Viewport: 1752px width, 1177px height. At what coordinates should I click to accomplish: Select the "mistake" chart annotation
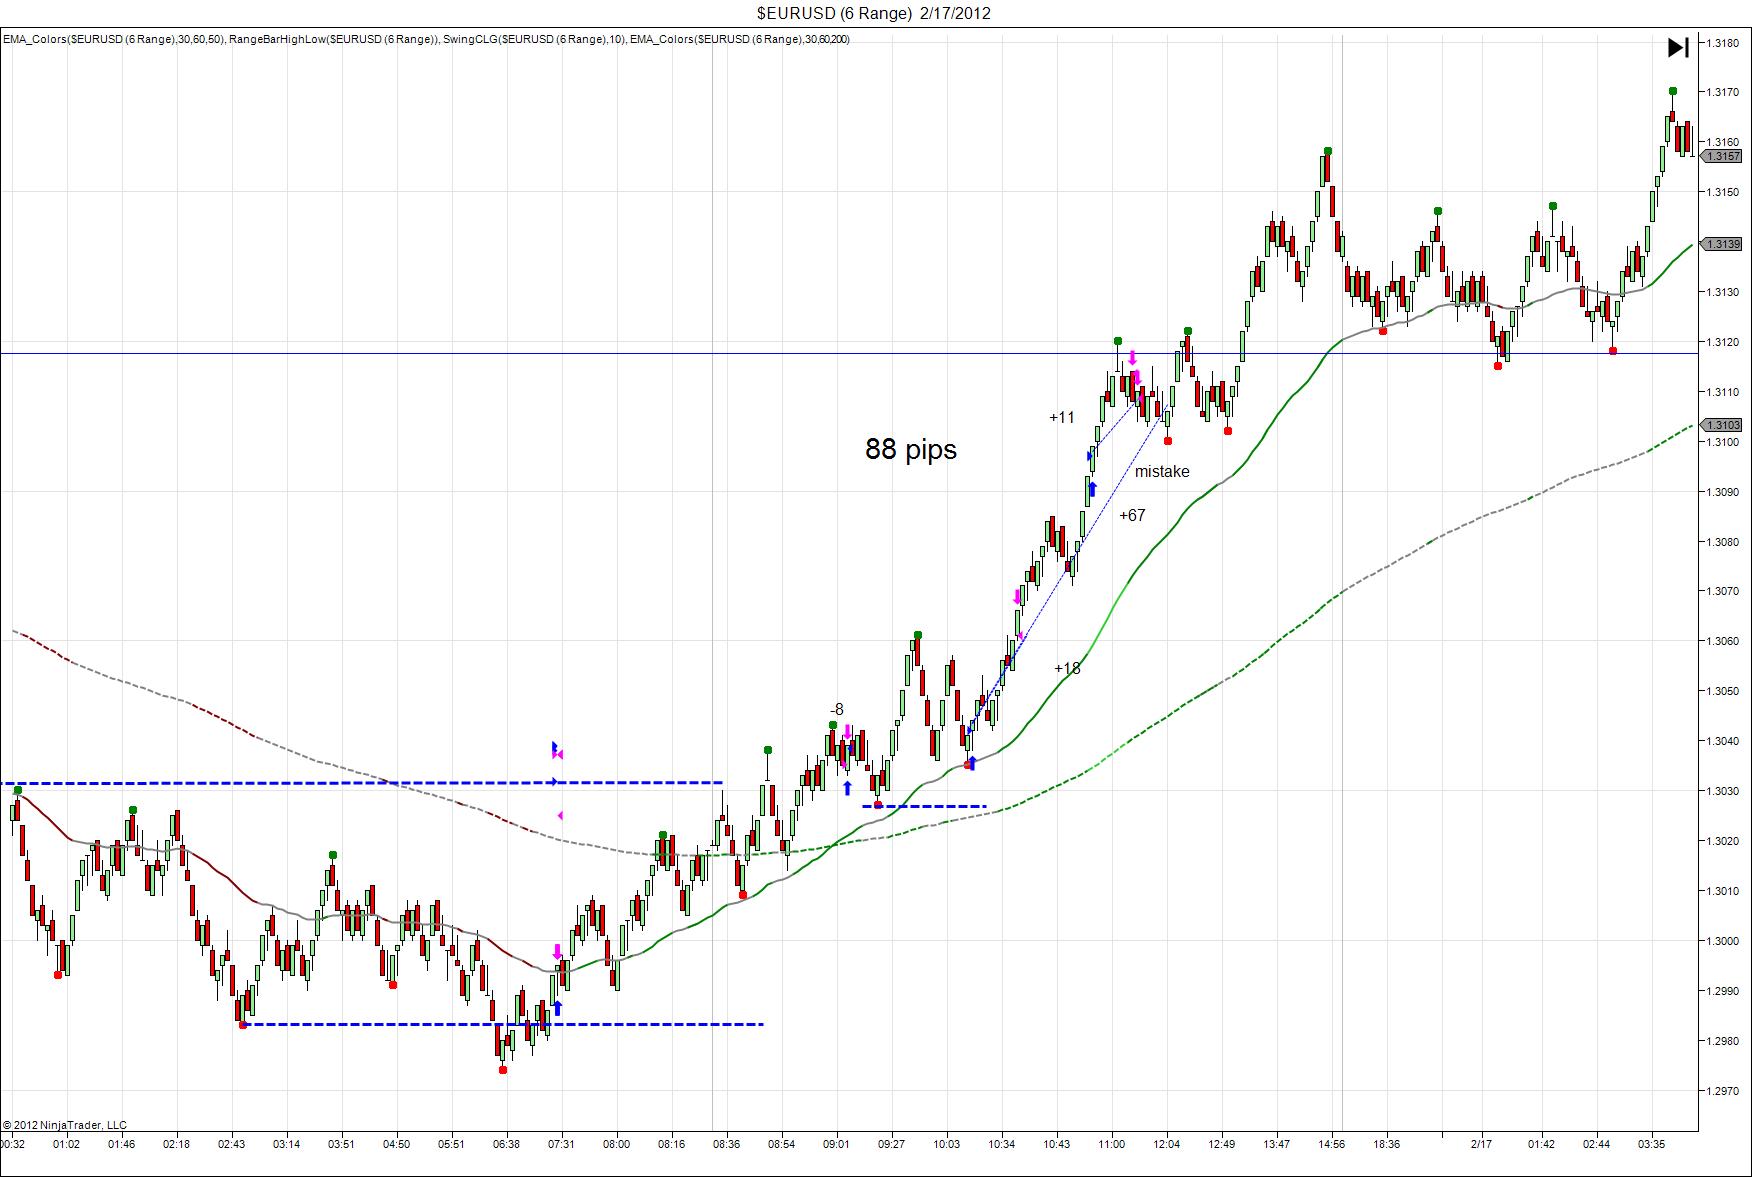pos(1162,472)
